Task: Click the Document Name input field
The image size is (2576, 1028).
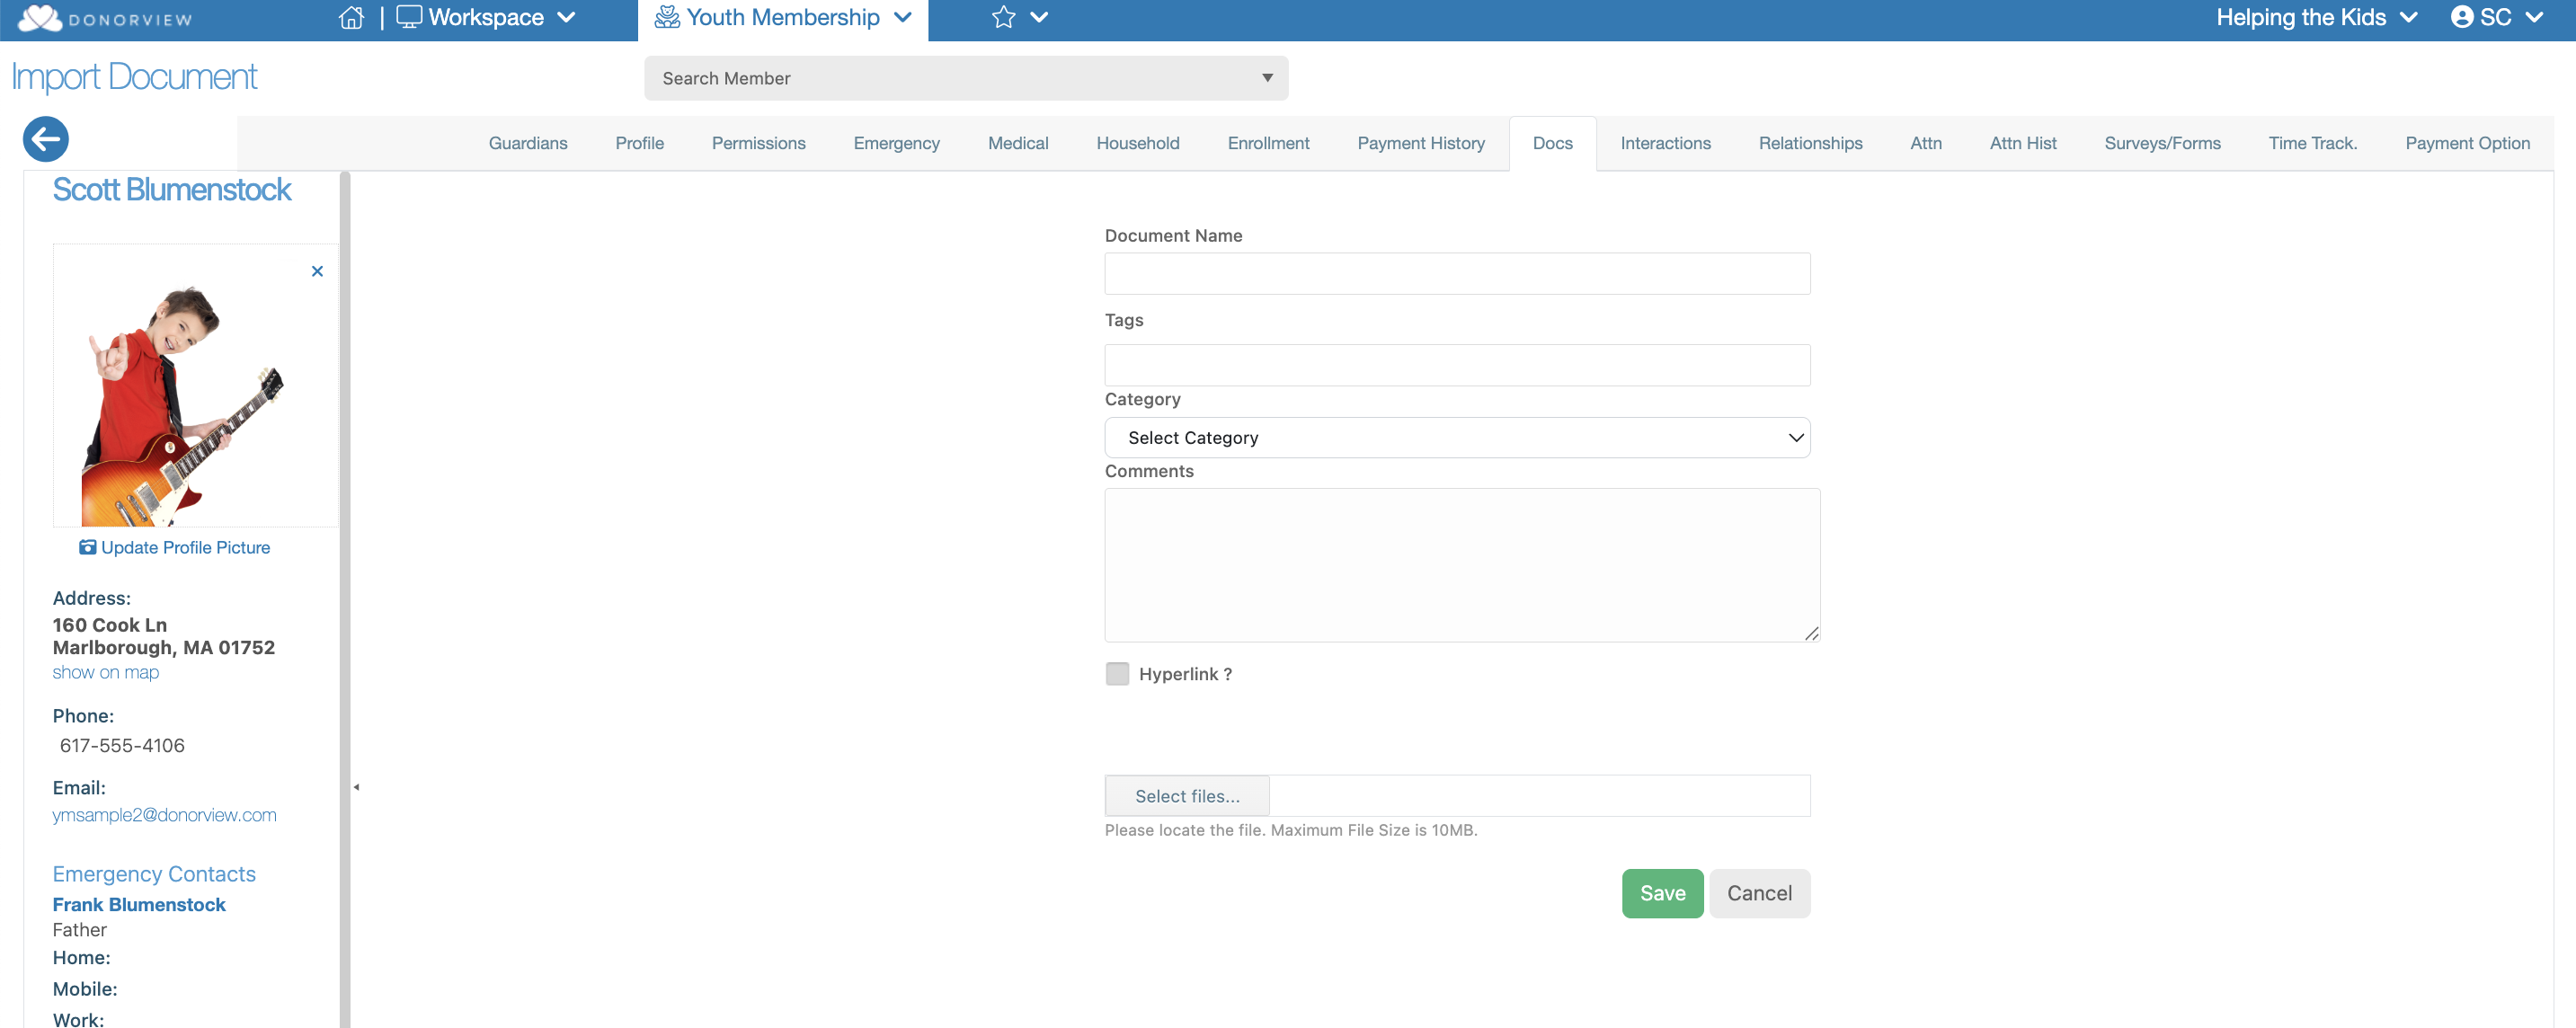Action: [x=1456, y=274]
